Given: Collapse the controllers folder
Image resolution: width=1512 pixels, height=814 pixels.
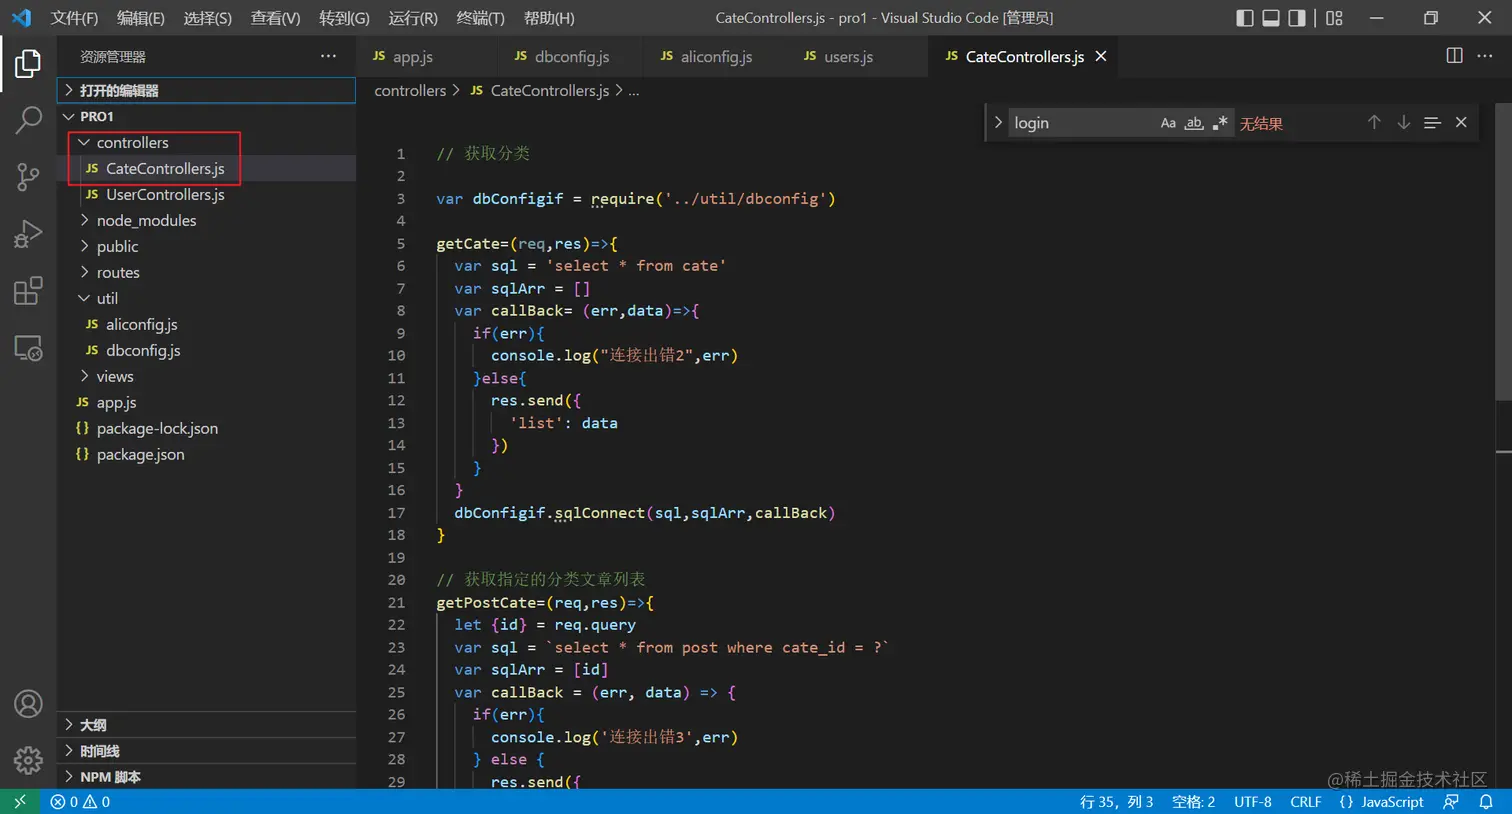Looking at the screenshot, I should [206, 142].
